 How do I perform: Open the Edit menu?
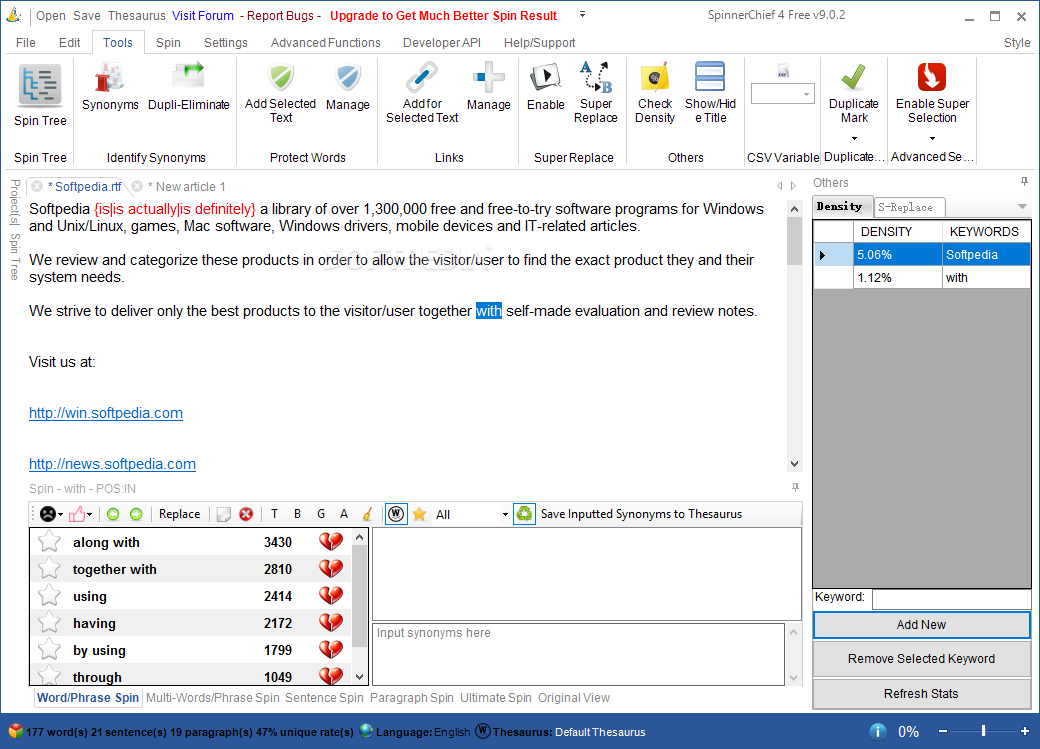pyautogui.click(x=70, y=42)
